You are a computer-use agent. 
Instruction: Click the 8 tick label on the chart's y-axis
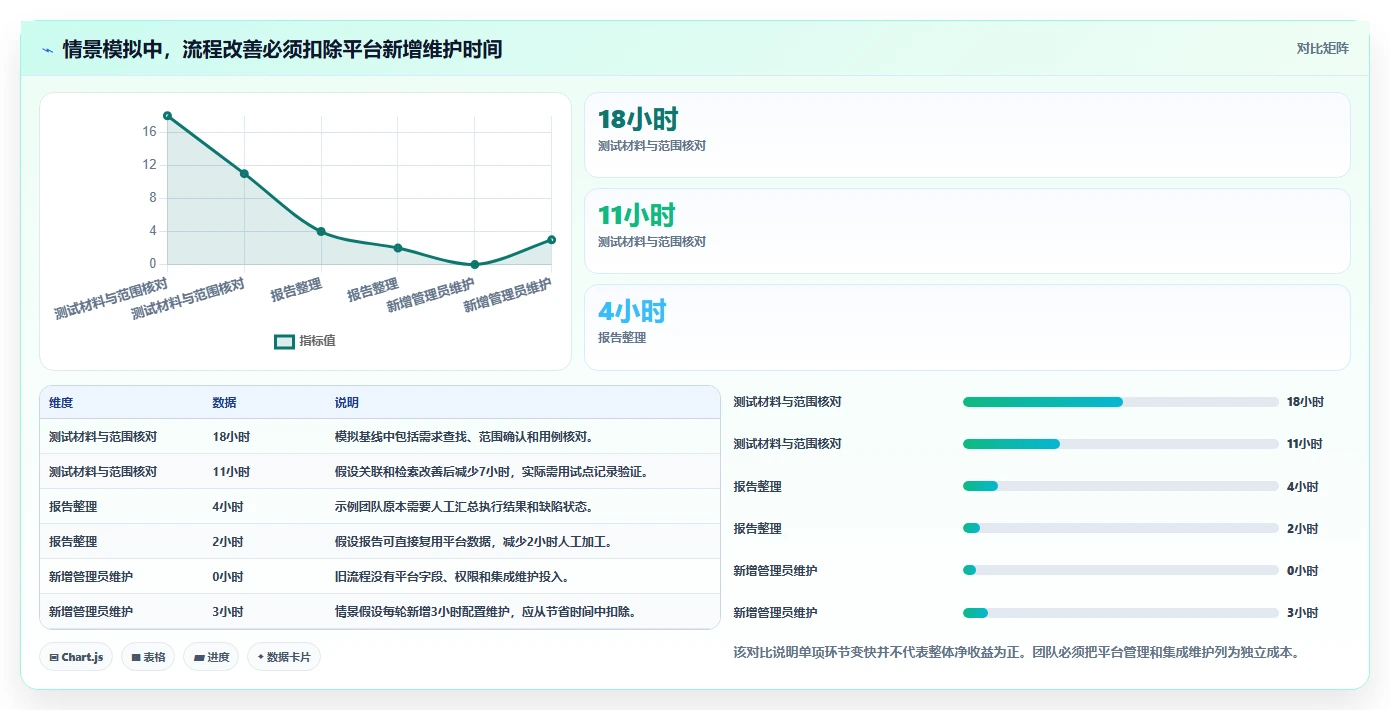[153, 198]
